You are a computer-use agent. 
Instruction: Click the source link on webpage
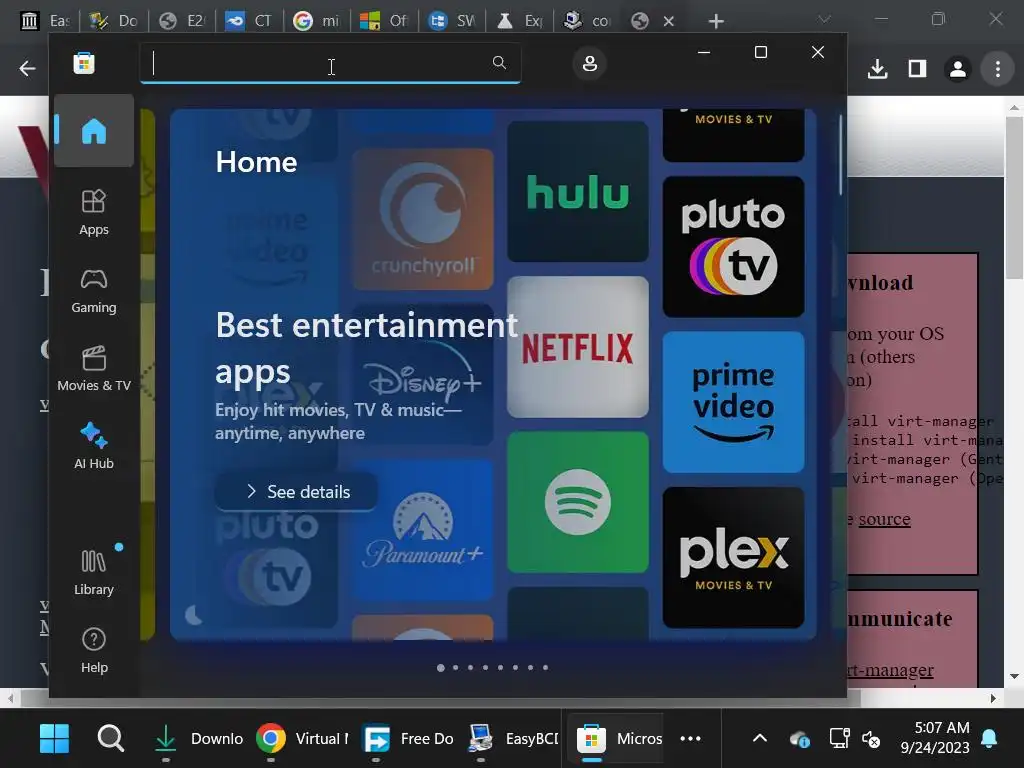coord(884,519)
